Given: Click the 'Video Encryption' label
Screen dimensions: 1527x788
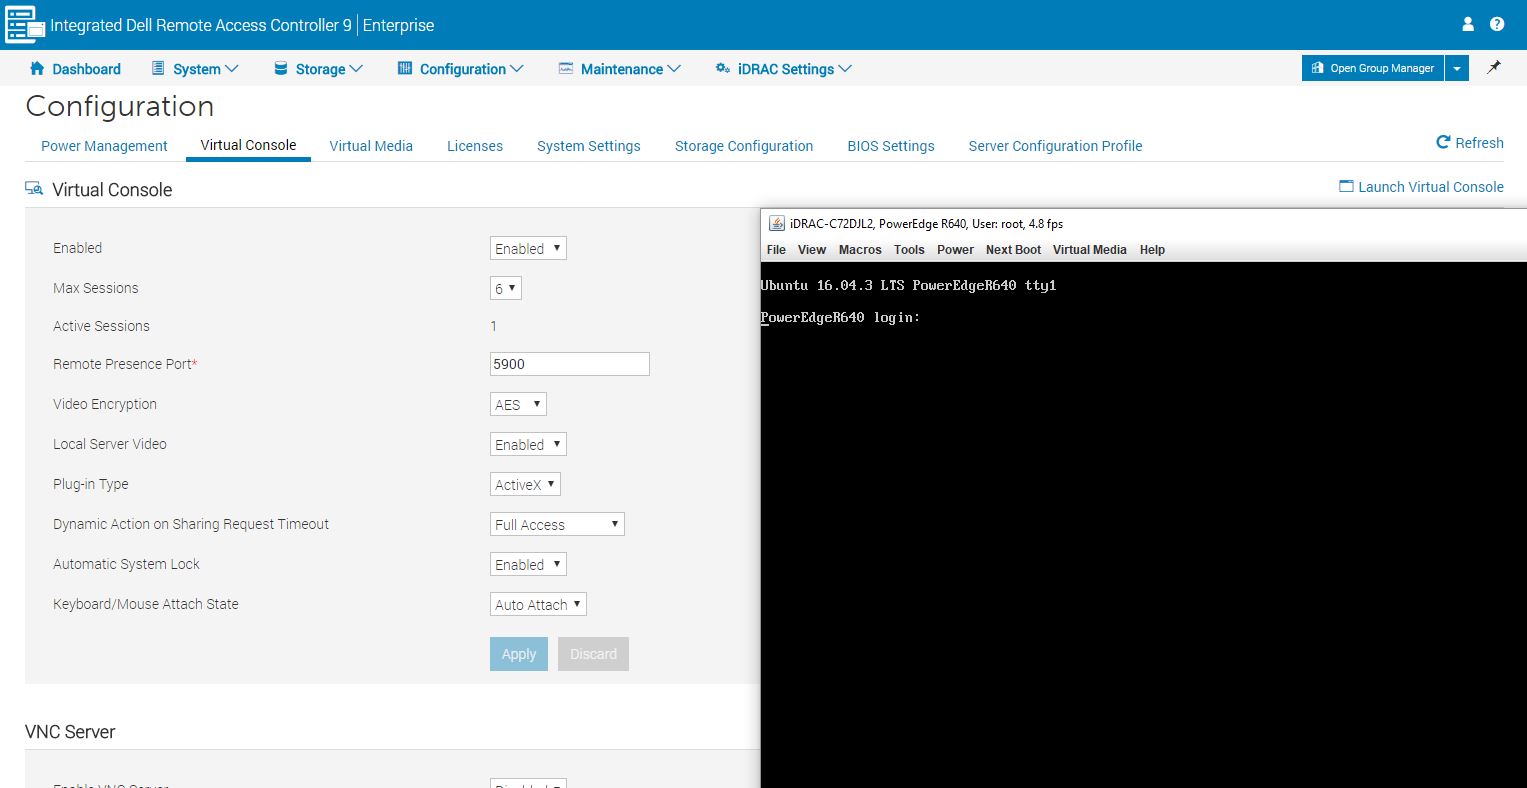Looking at the screenshot, I should [x=105, y=404].
